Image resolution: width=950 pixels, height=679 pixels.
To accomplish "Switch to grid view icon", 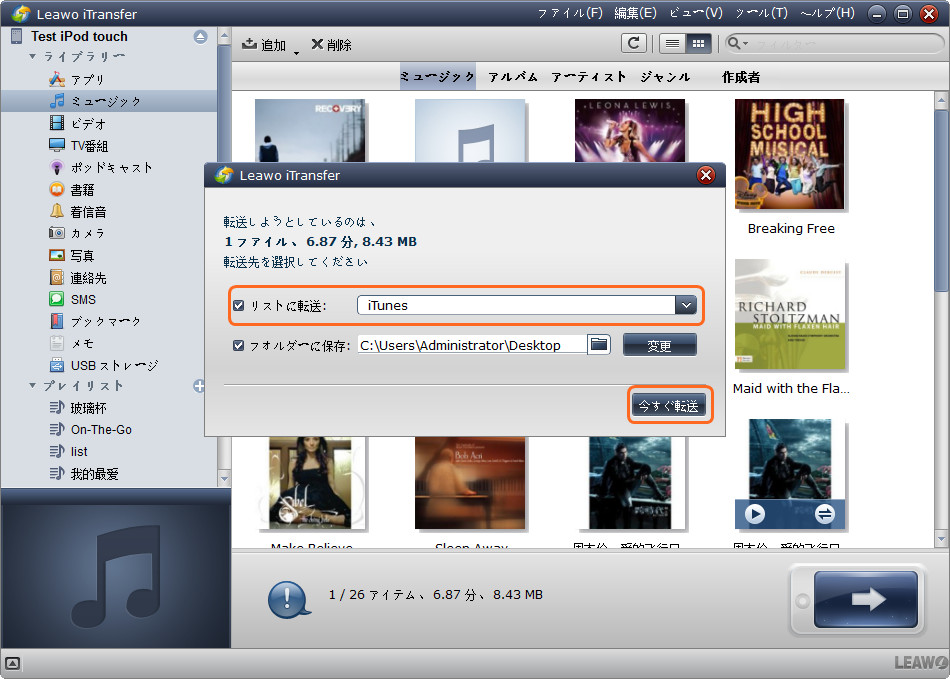I will [698, 44].
